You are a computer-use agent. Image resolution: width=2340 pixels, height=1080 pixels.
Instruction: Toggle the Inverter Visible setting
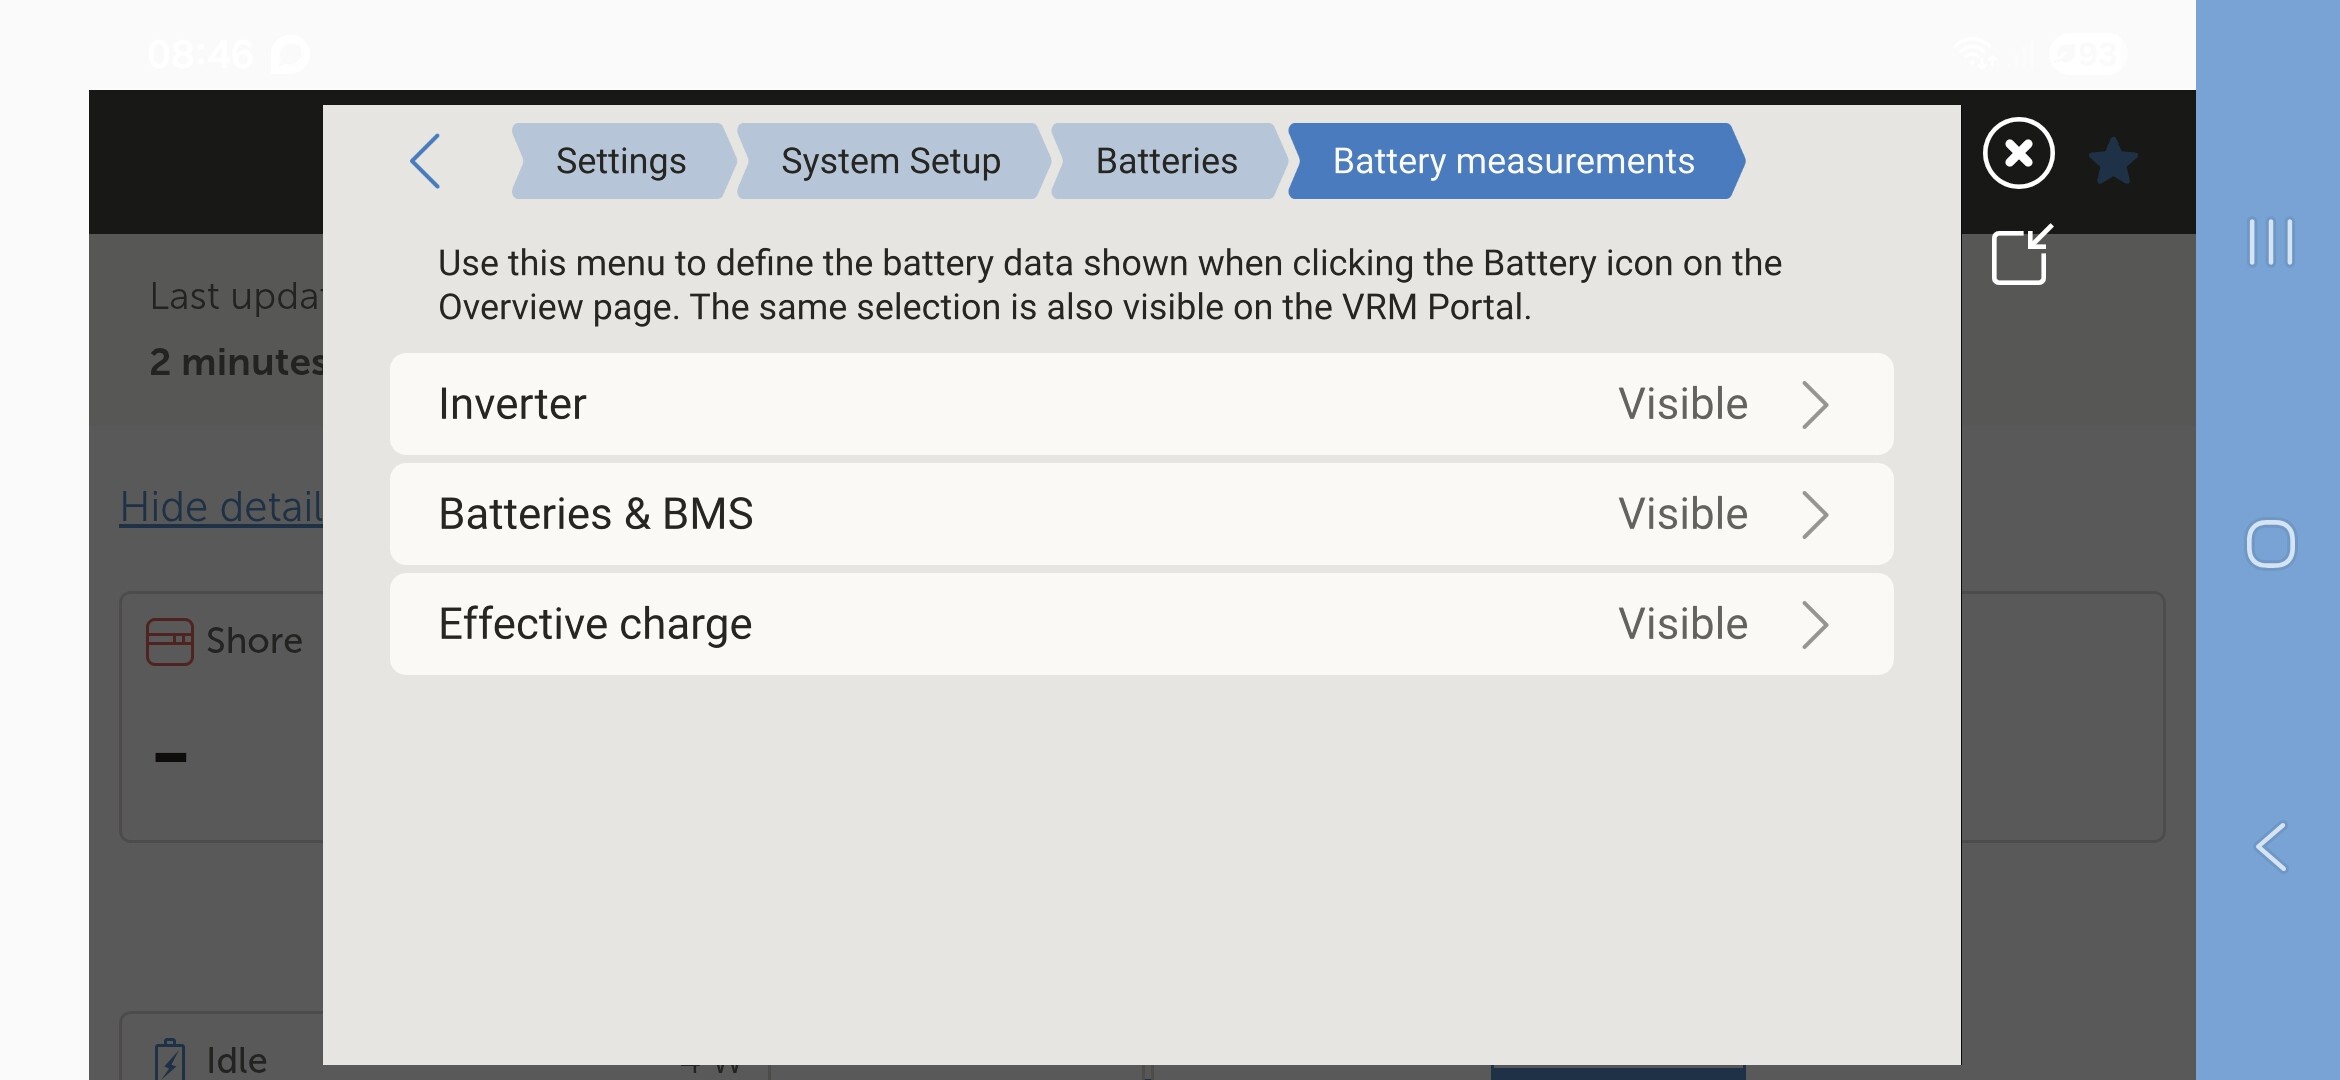click(x=1683, y=405)
